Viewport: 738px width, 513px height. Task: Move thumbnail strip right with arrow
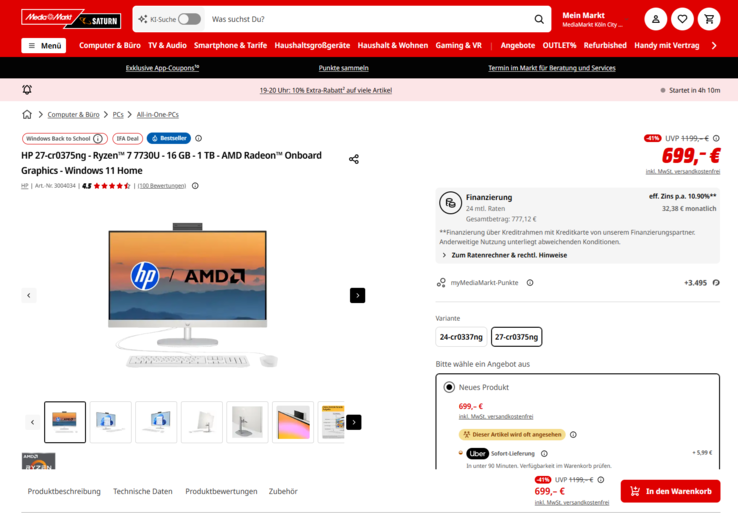click(354, 422)
